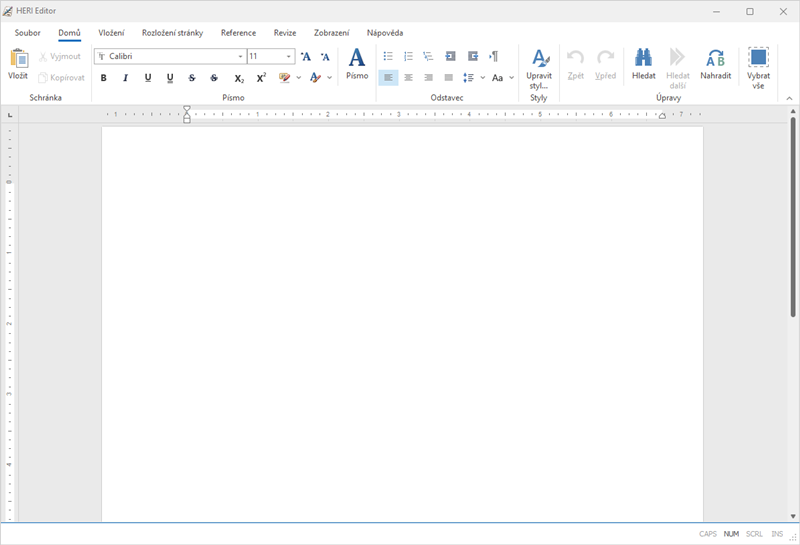The height and width of the screenshot is (545, 800).
Task: Click the Kopírovat copy button
Action: [x=61, y=78]
